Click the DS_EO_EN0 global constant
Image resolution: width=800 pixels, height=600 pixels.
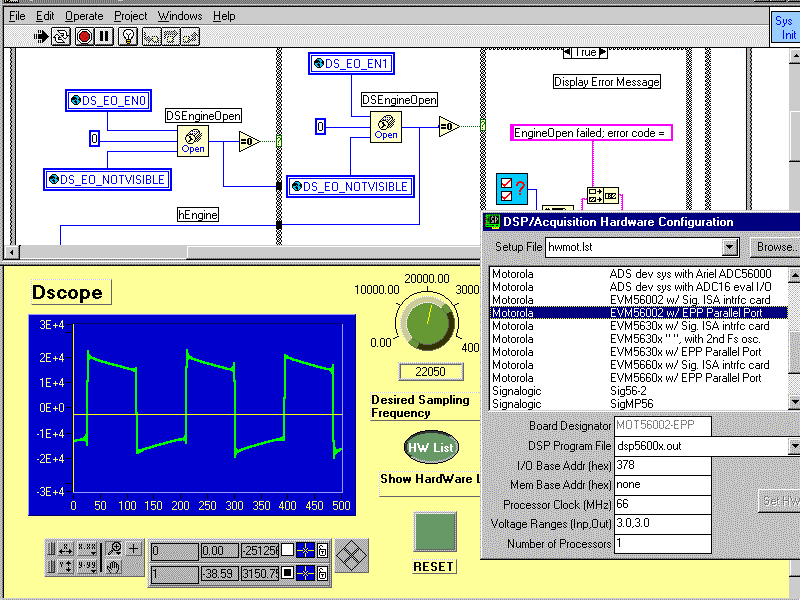click(108, 101)
